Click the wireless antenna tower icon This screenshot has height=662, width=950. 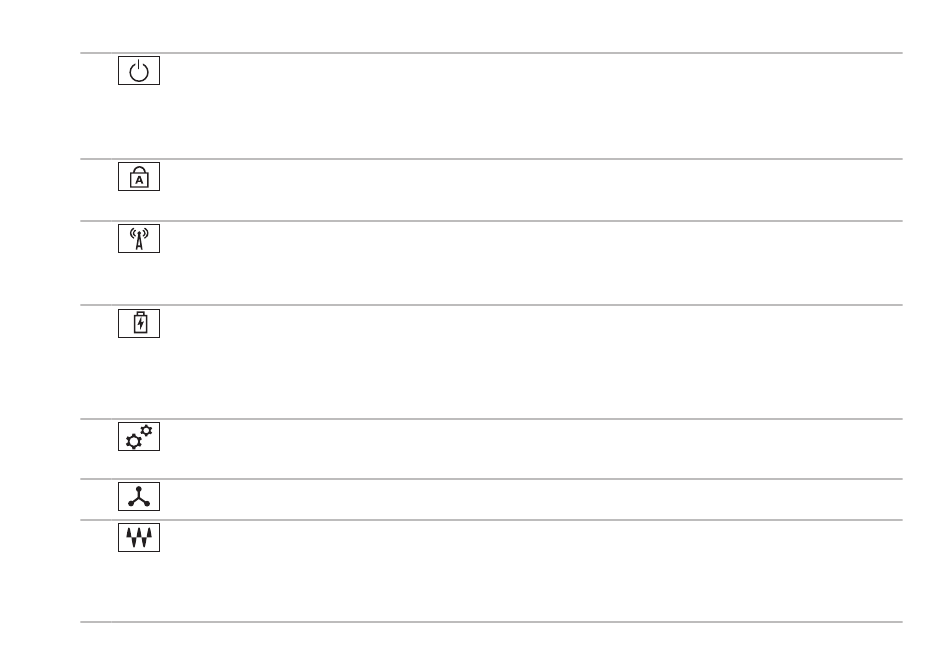[x=139, y=239]
